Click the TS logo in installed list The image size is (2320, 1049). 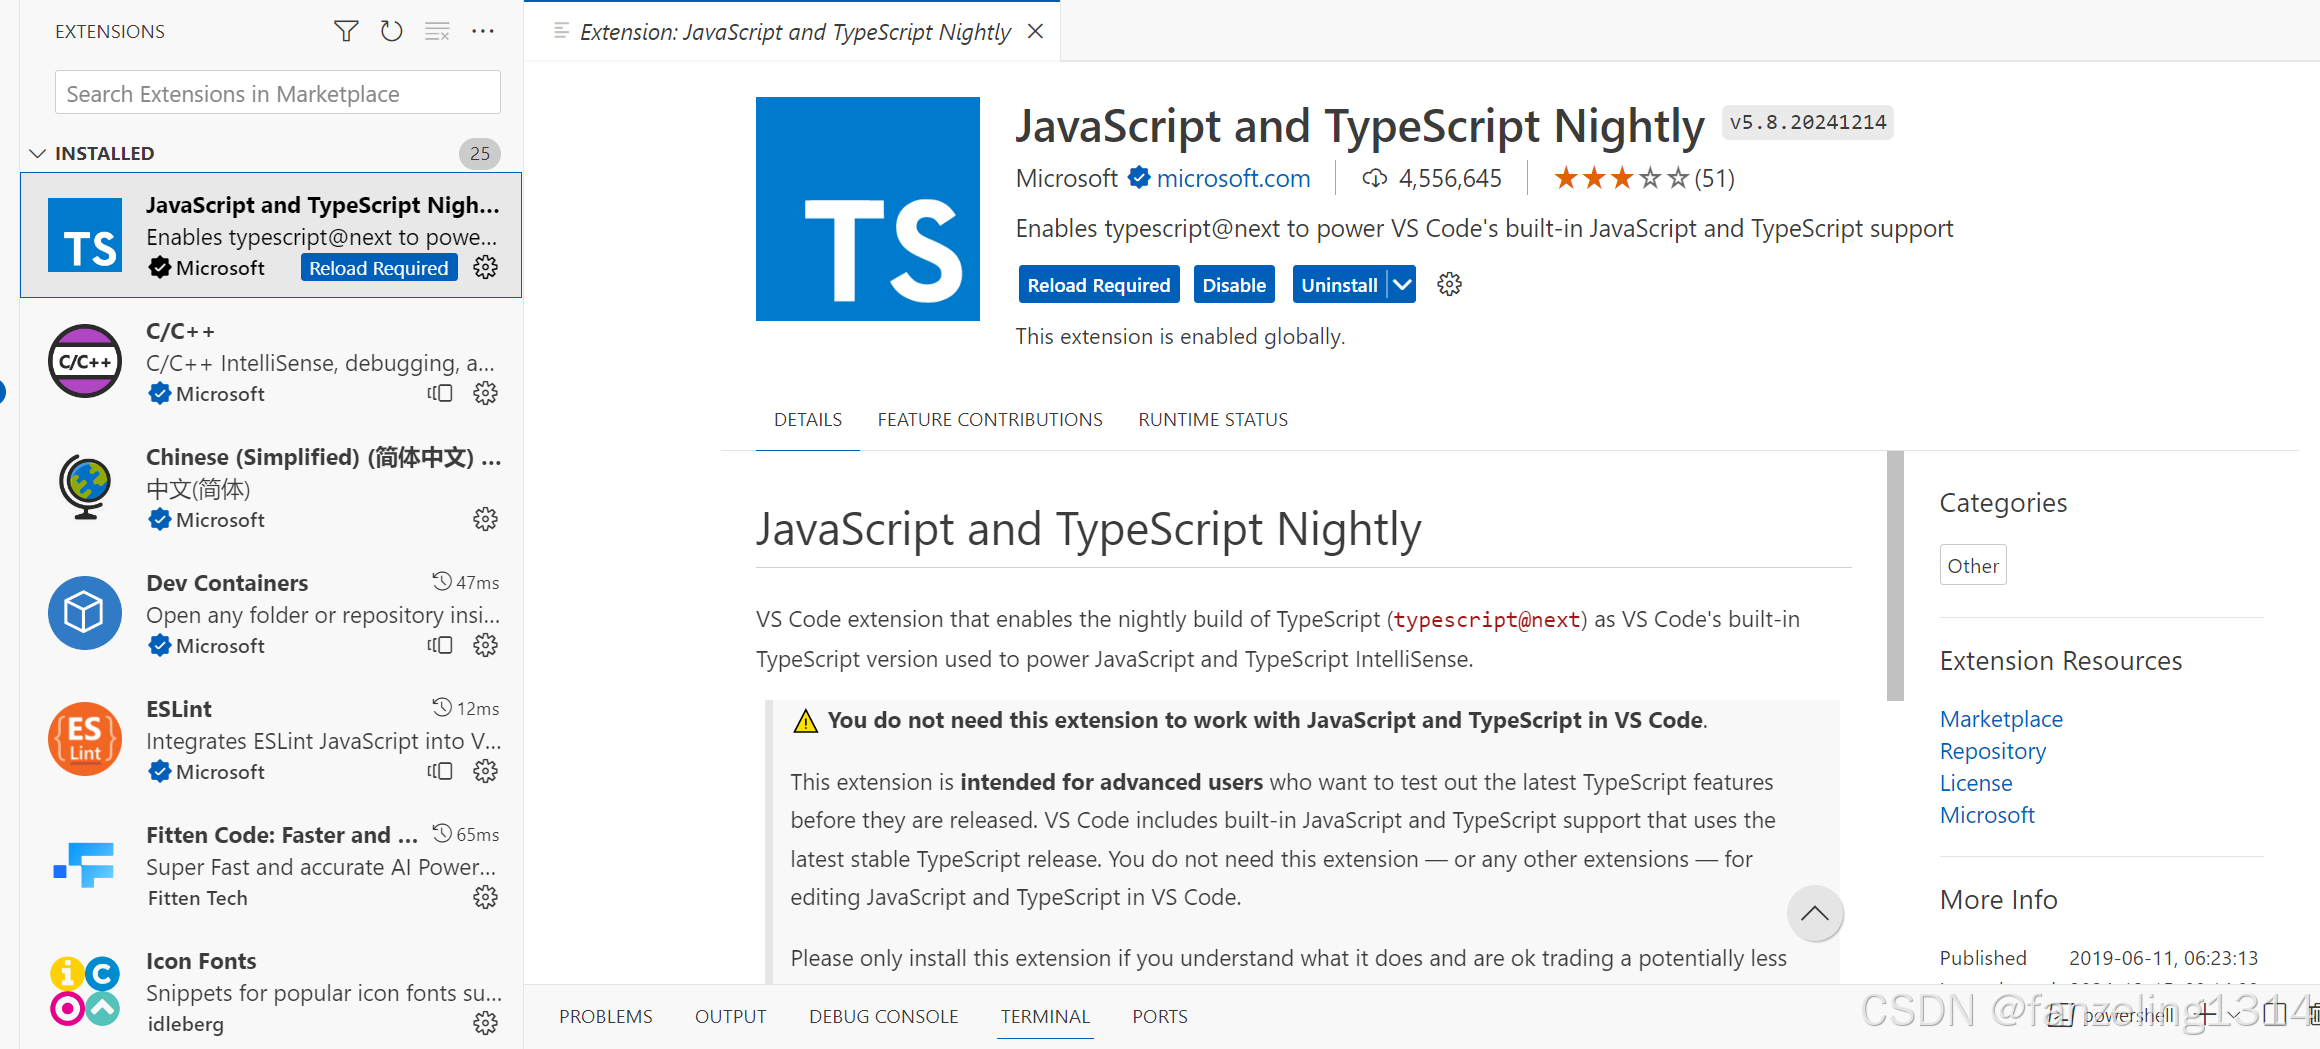(85, 235)
